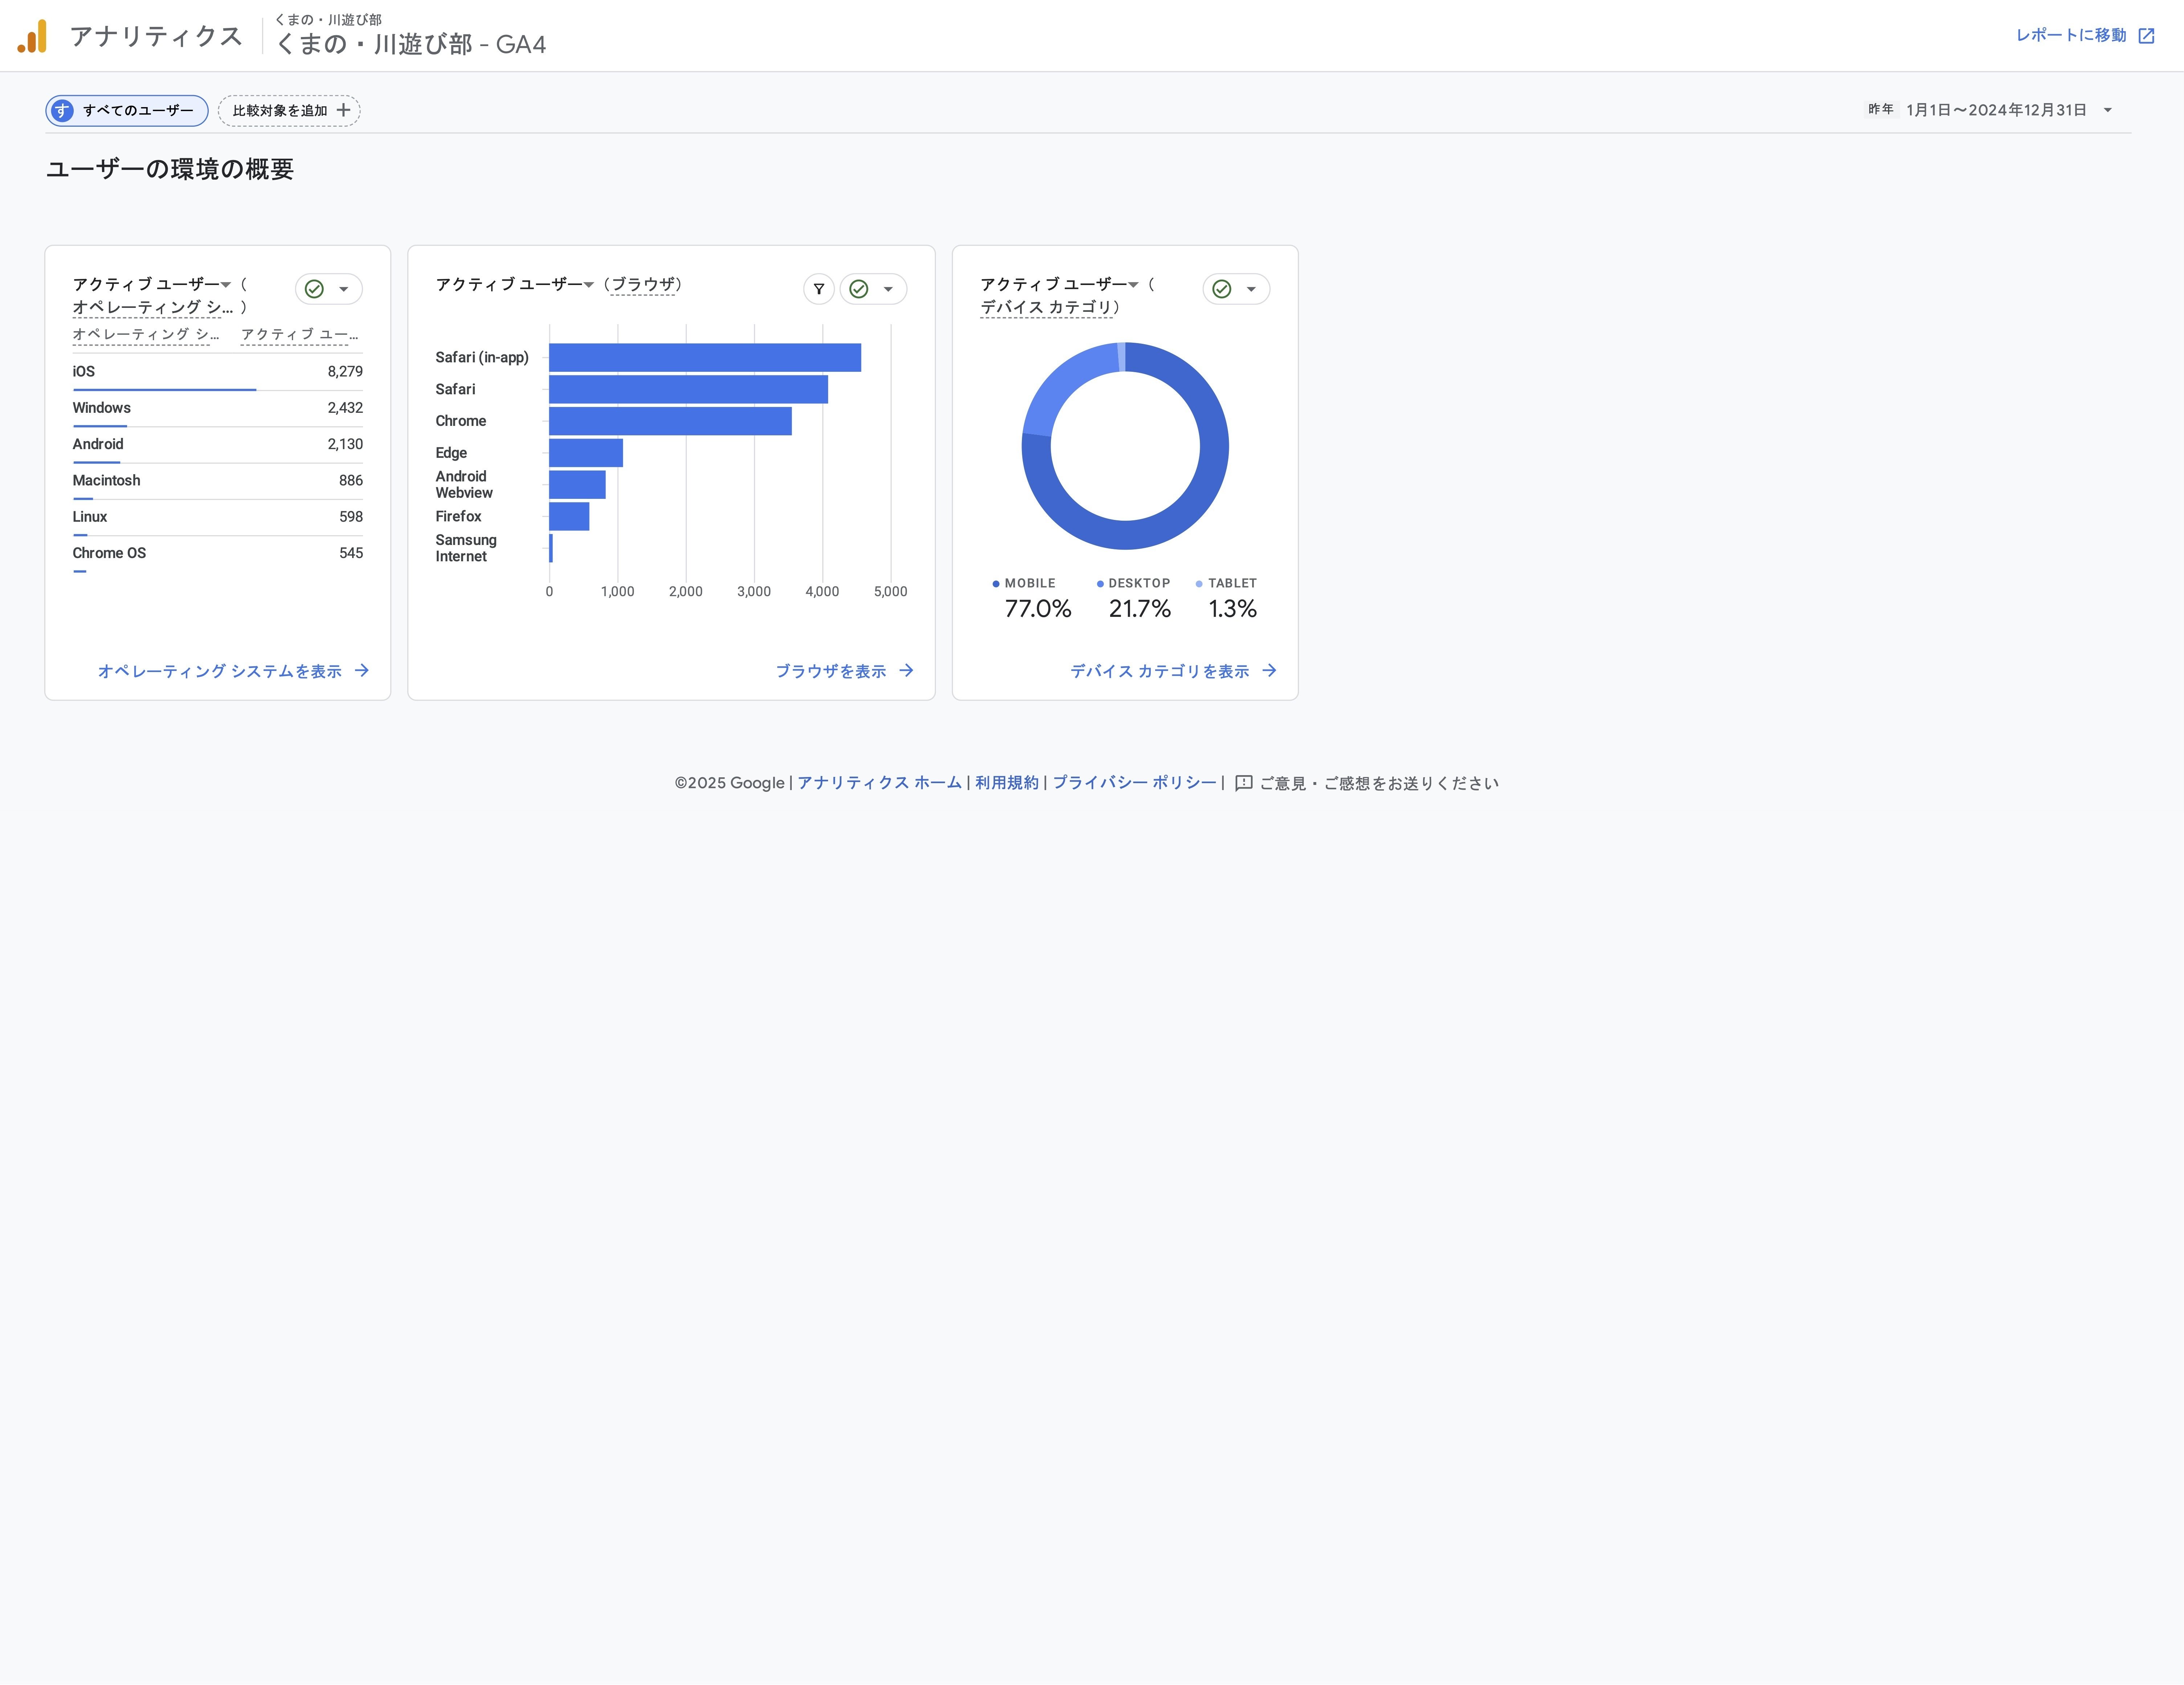Click the DESKTOP legend color dot
Image resolution: width=2184 pixels, height=1685 pixels.
(1100, 584)
